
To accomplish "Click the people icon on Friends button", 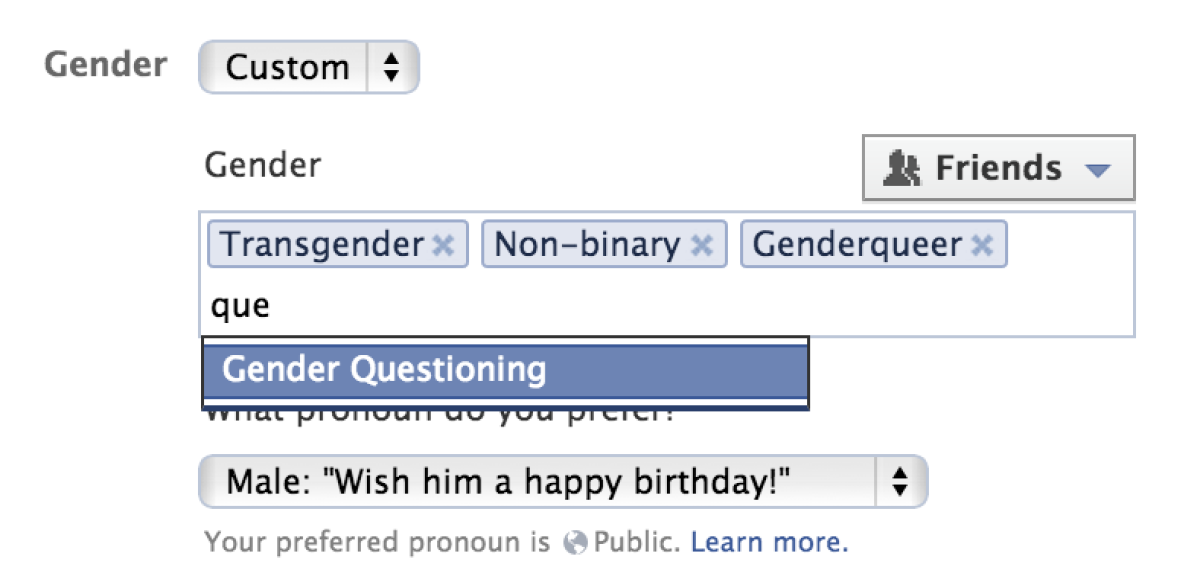I will click(901, 169).
